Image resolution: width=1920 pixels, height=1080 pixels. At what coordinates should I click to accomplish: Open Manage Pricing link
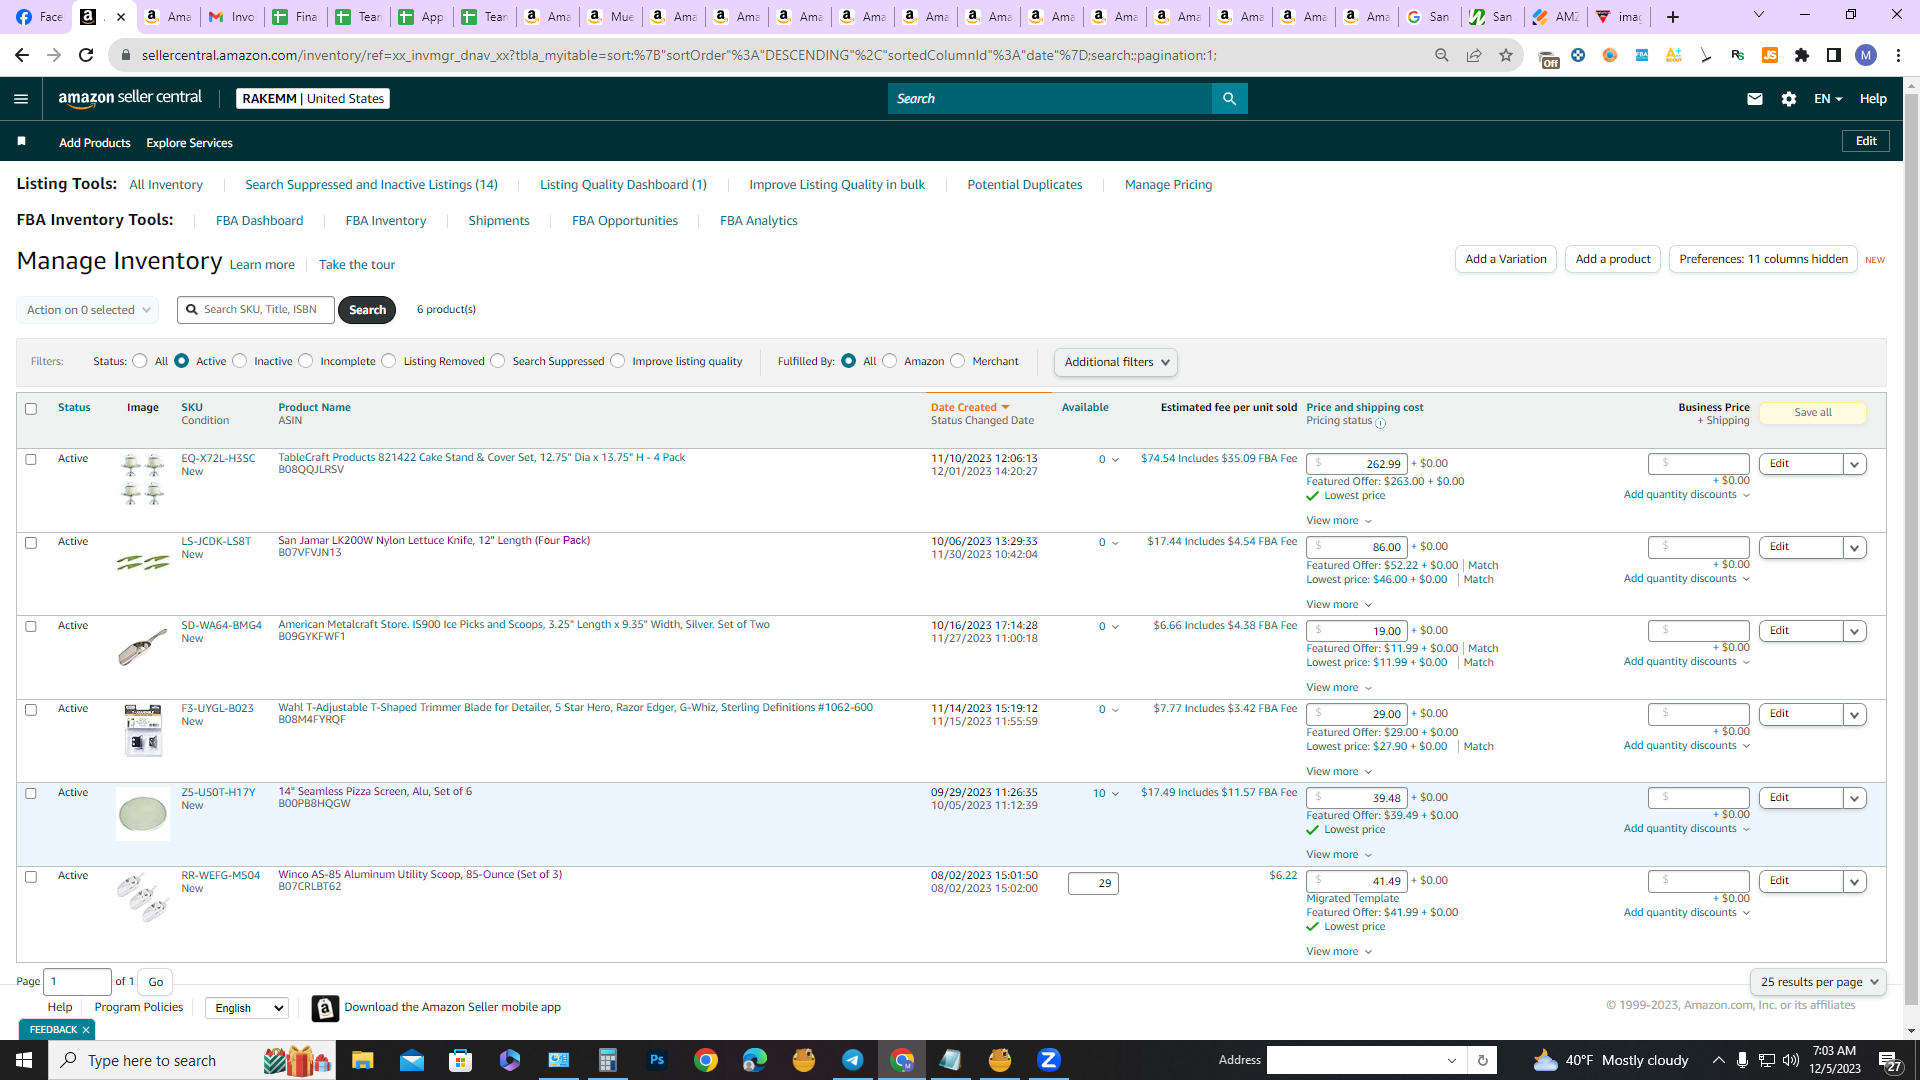click(1168, 185)
